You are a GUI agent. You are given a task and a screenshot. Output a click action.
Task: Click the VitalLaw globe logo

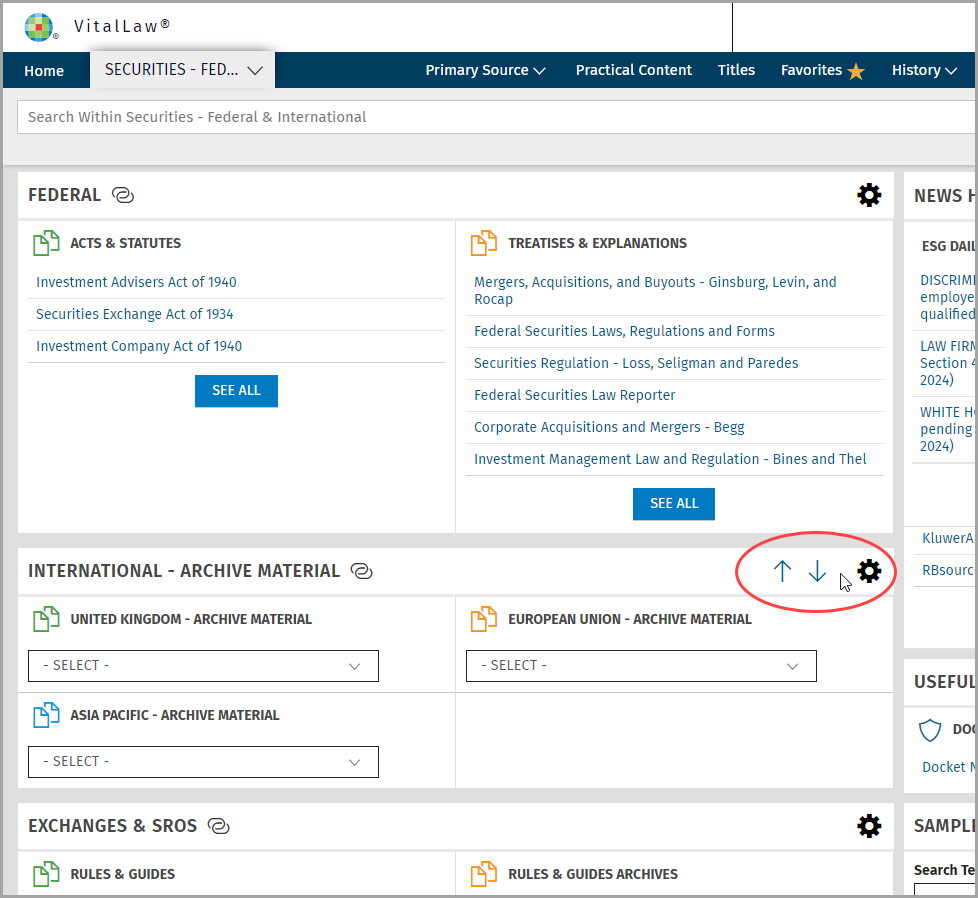tap(38, 27)
